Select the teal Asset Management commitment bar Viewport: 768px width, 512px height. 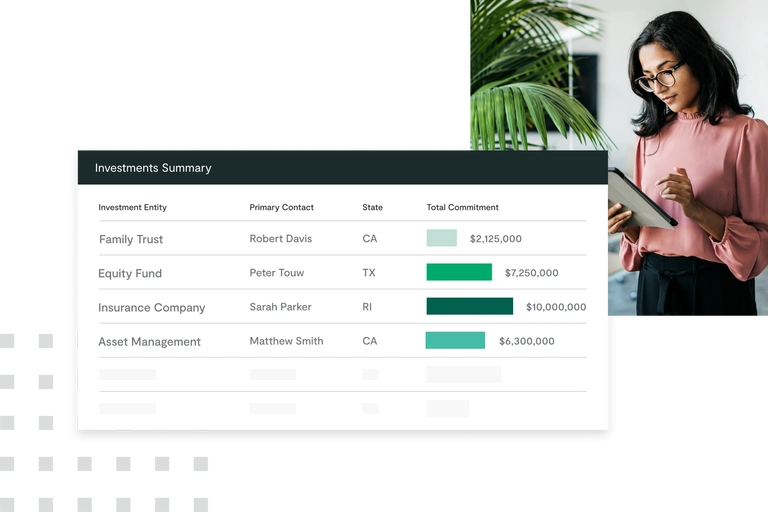455,340
